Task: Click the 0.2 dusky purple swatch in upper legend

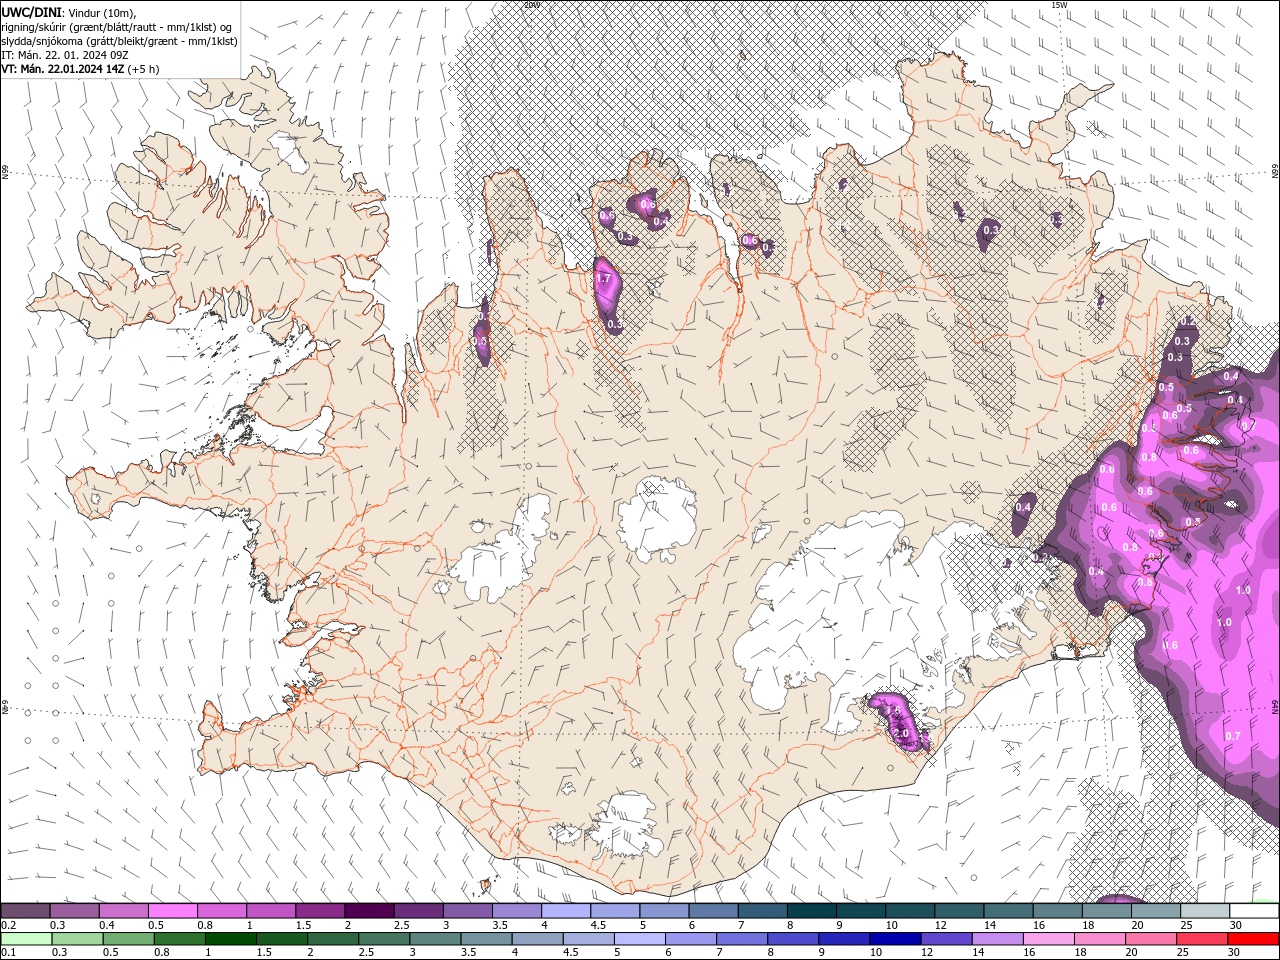Action: coord(25,911)
